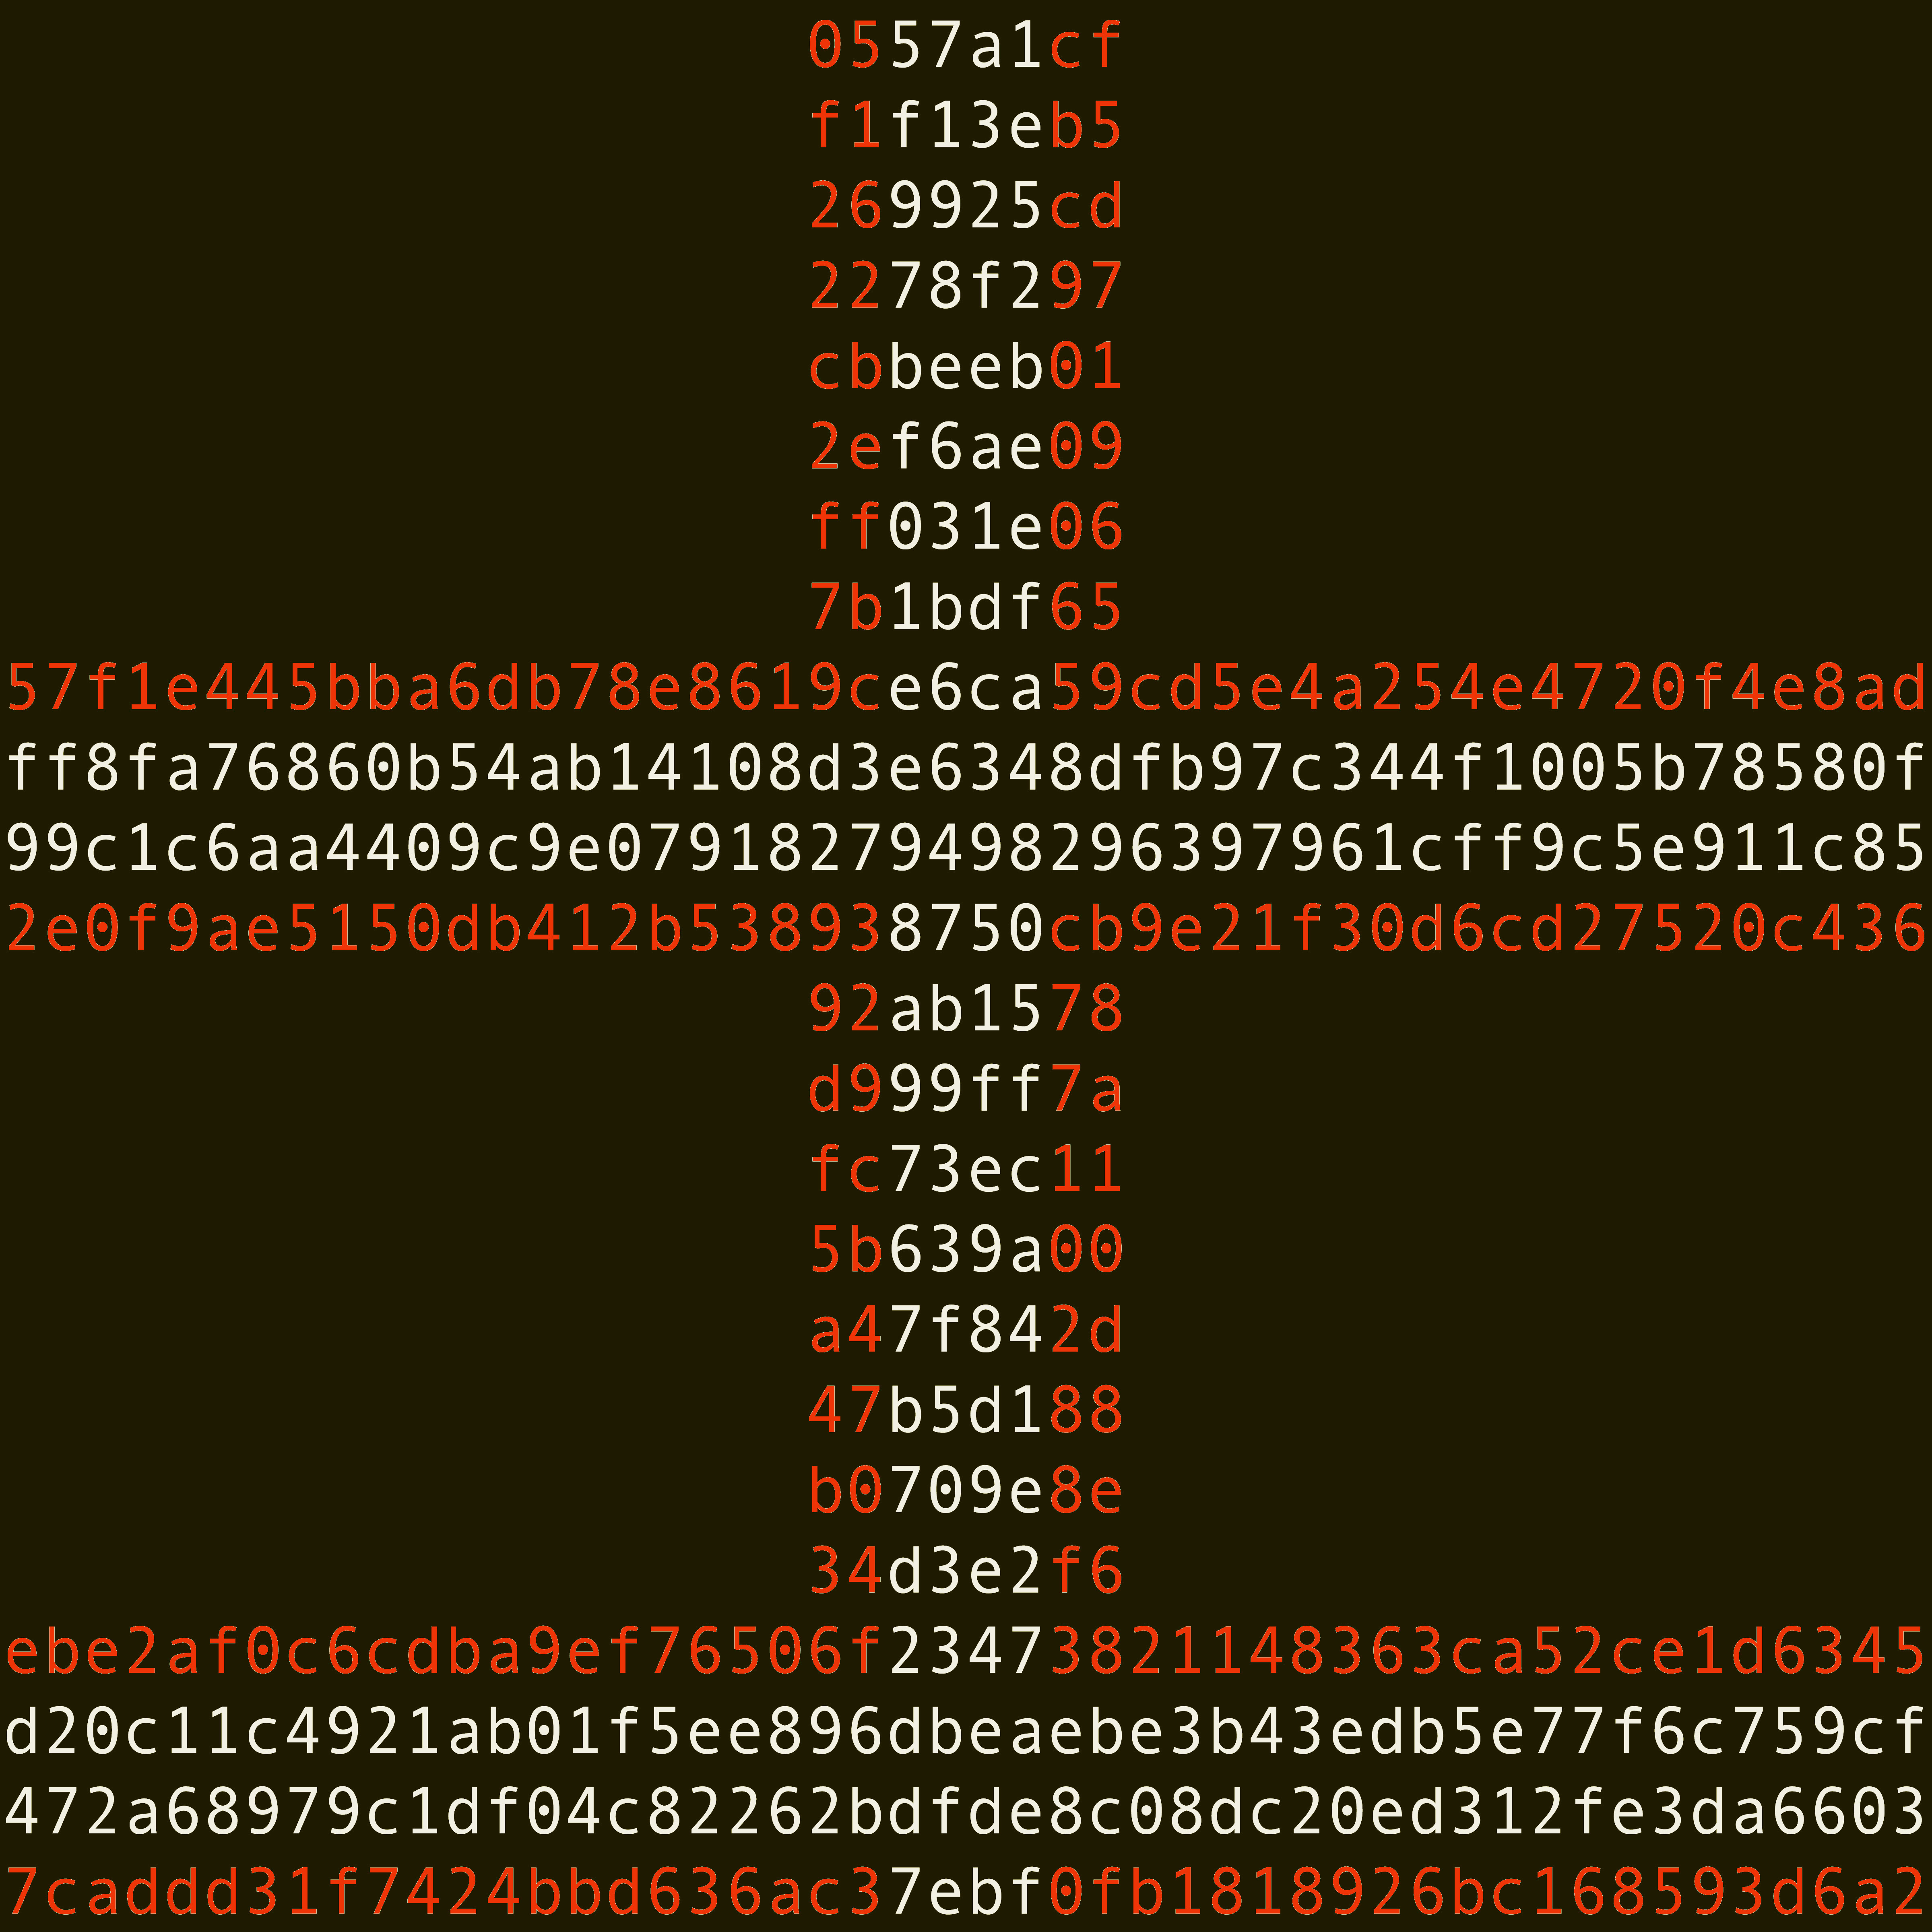Click the text row 269925cd
Screen dimensions: 1932x1932
tap(966, 206)
